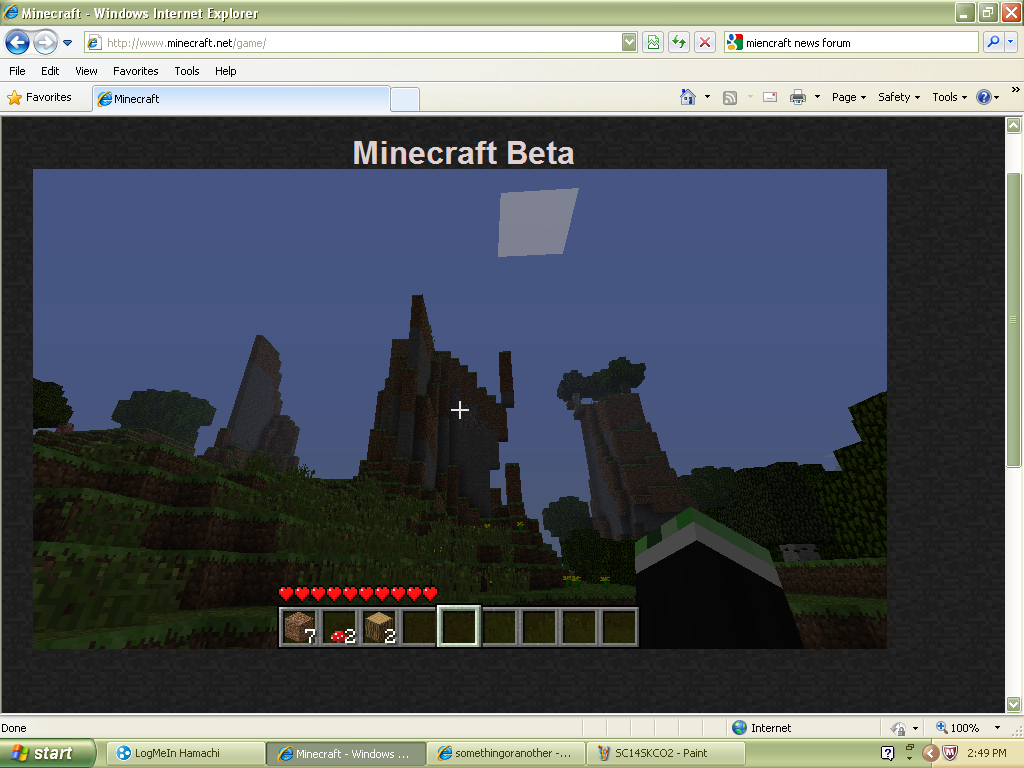Open a new blank tab
Screen dimensions: 1024x768
405,99
